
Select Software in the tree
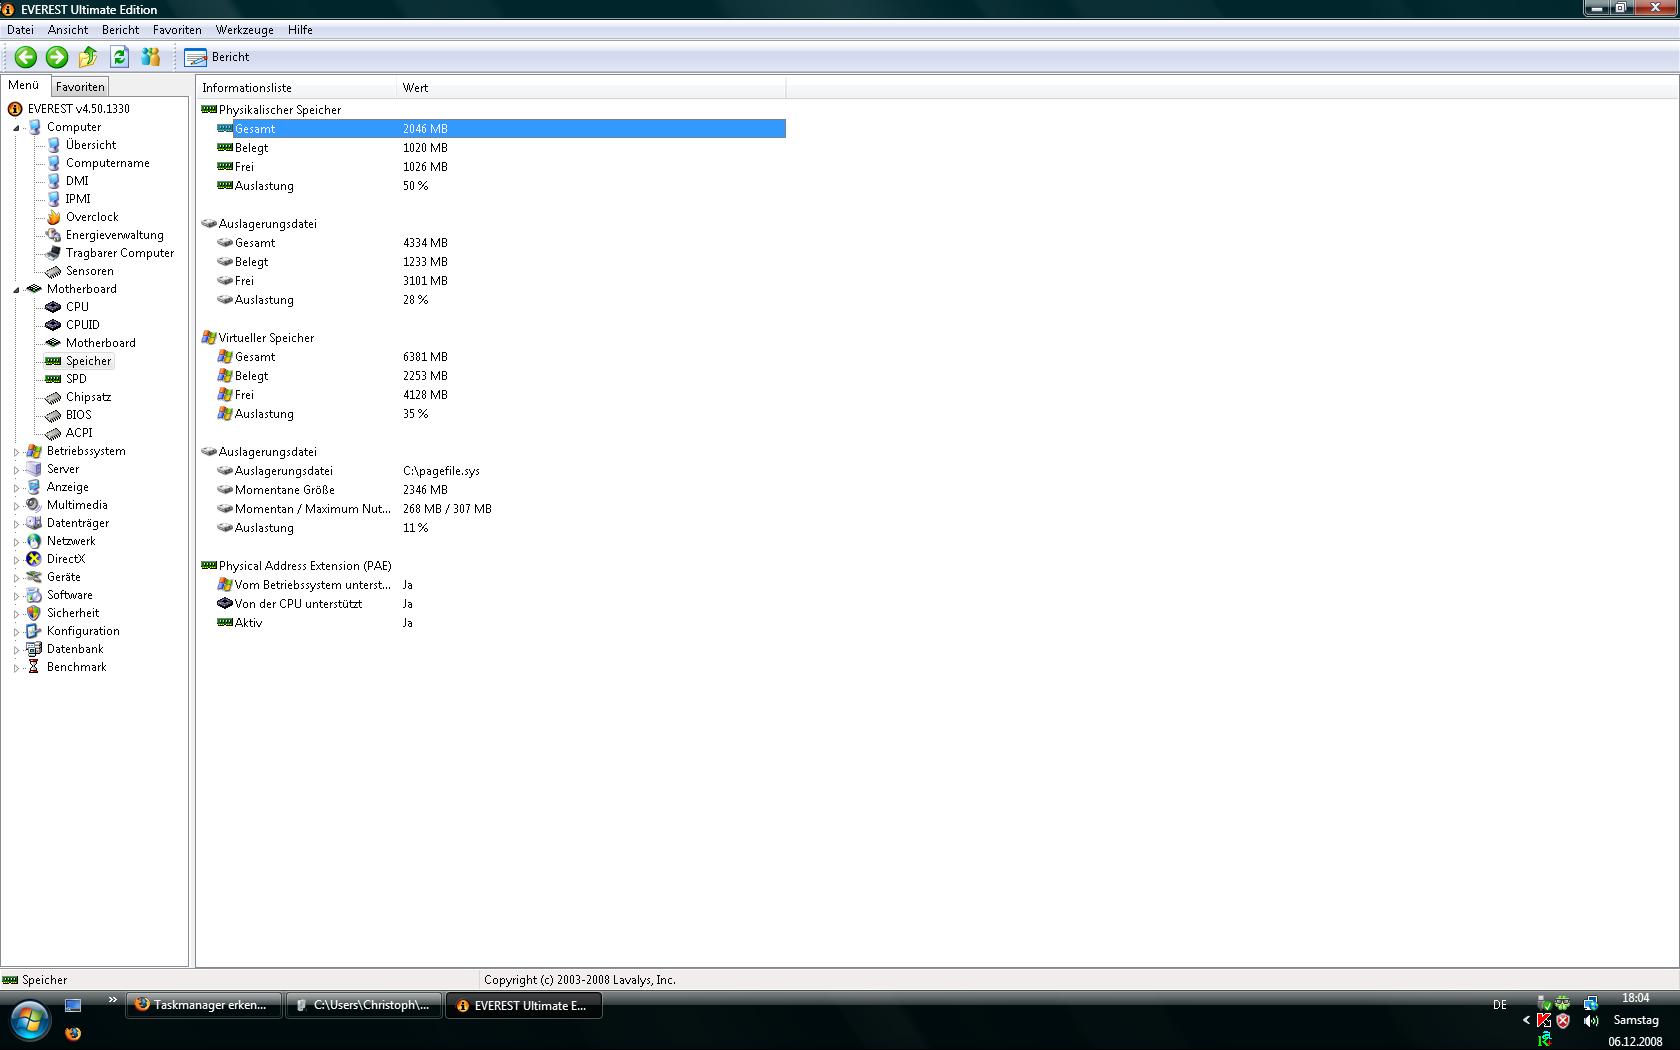pos(70,595)
